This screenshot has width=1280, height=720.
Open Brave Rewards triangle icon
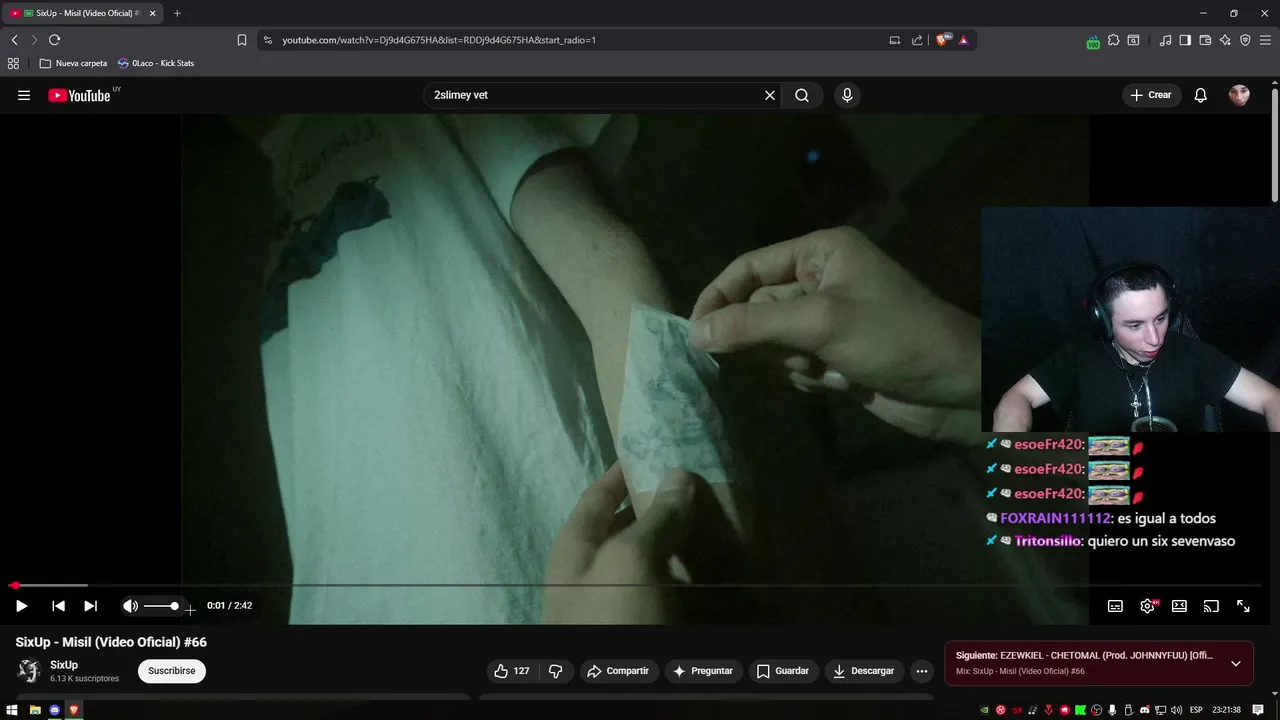[x=963, y=40]
